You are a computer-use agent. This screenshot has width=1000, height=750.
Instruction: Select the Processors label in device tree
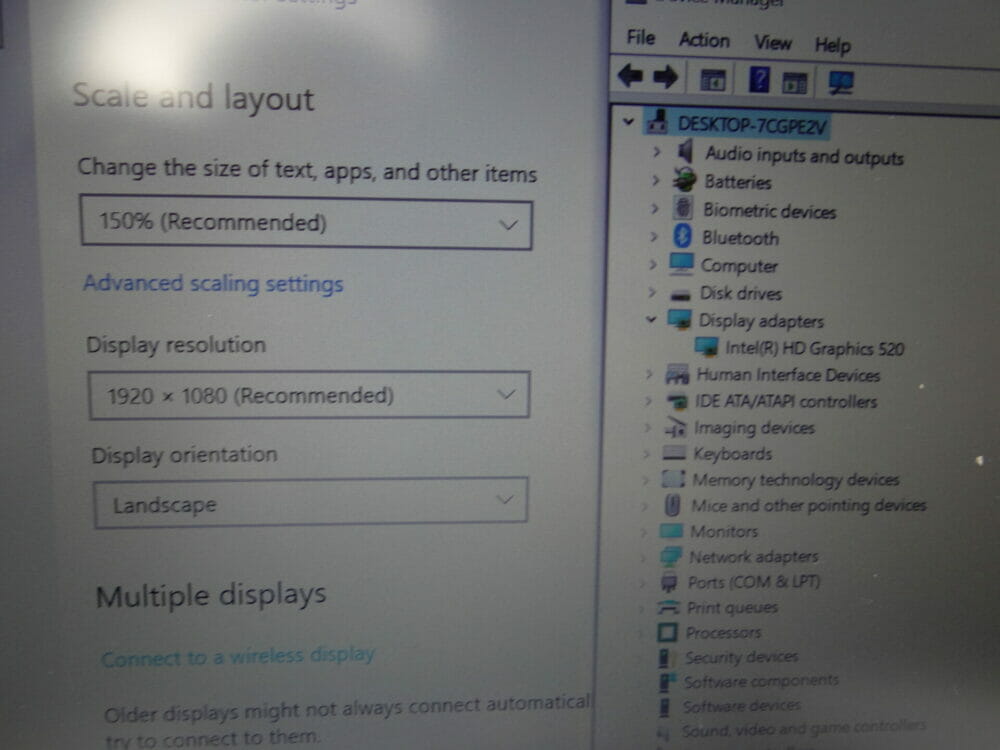[723, 633]
